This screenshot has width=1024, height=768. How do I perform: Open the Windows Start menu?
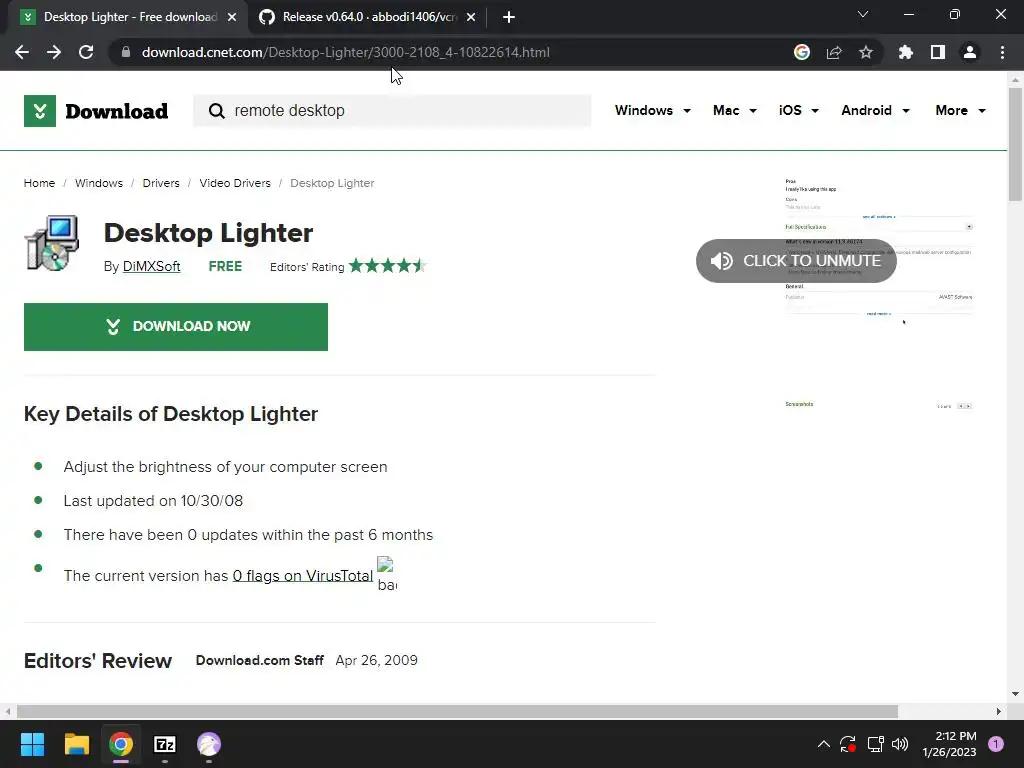point(32,744)
